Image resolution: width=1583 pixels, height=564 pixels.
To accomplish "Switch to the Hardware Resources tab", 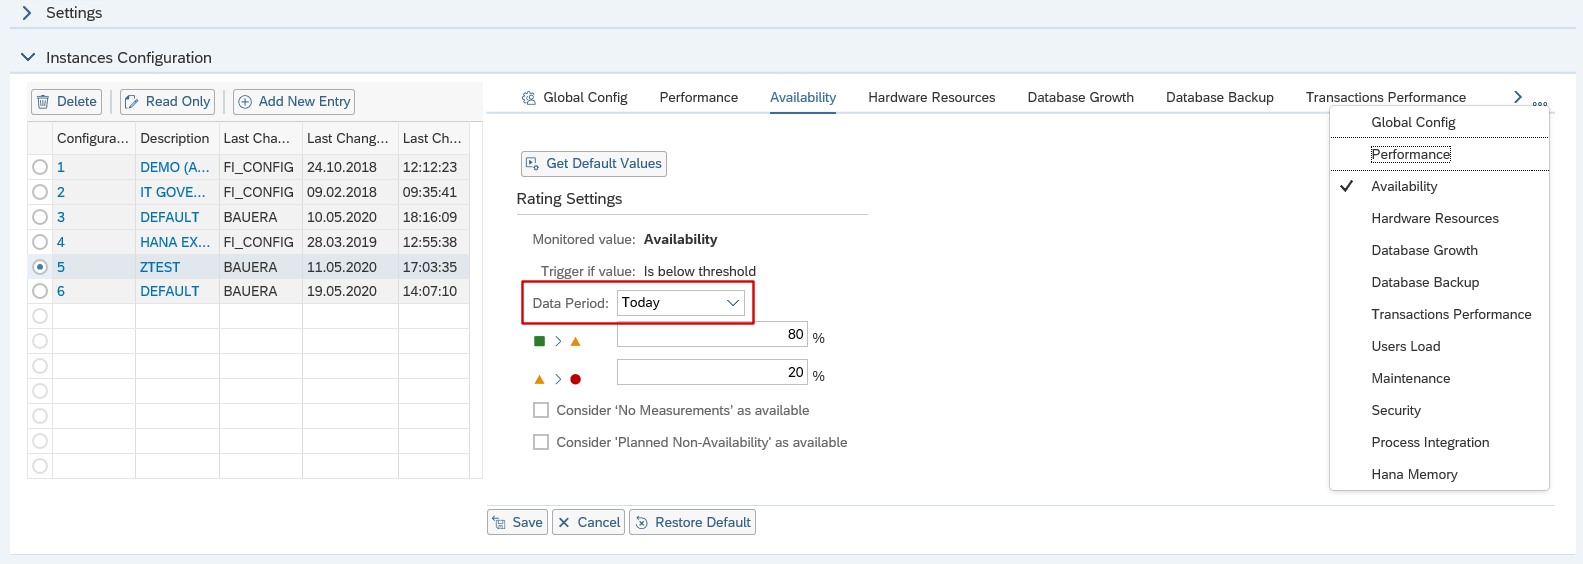I will pos(931,98).
